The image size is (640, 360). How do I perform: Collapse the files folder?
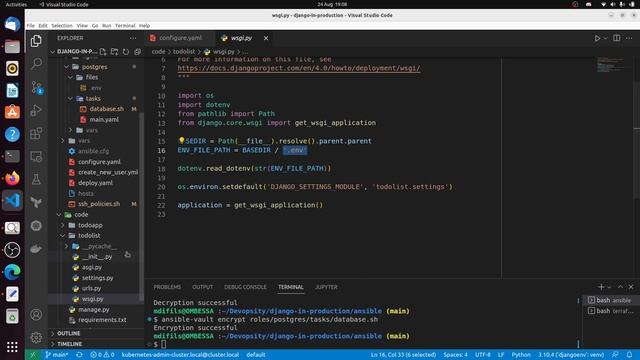pos(70,77)
